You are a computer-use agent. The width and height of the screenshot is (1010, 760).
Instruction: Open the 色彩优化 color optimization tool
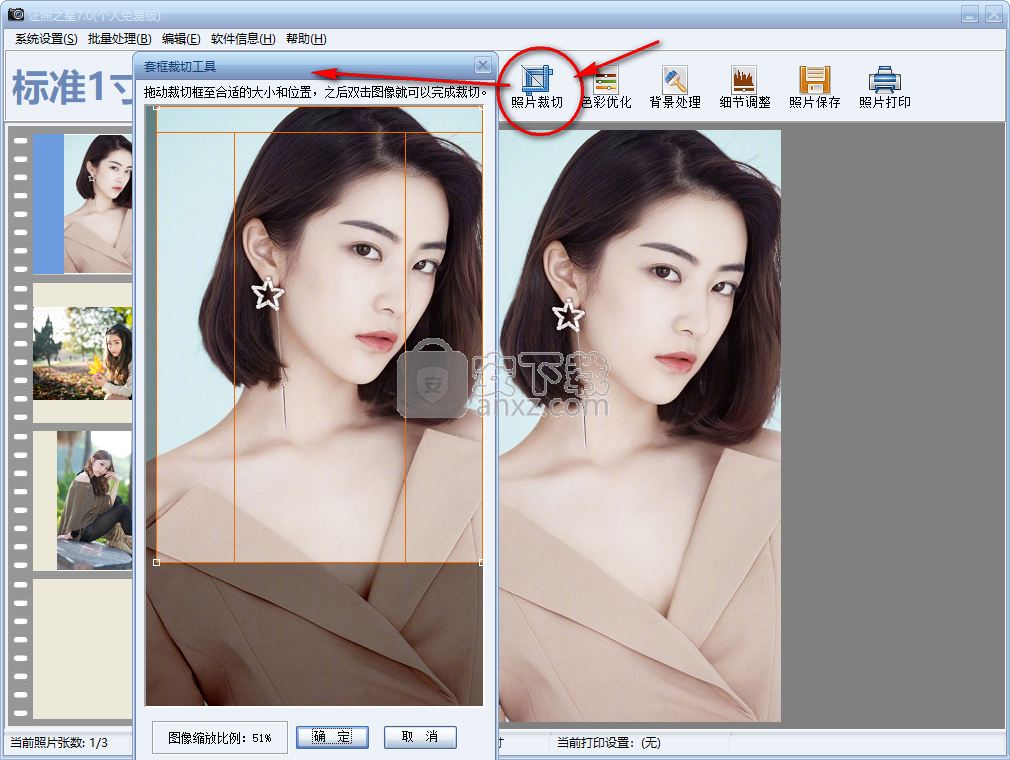[606, 87]
